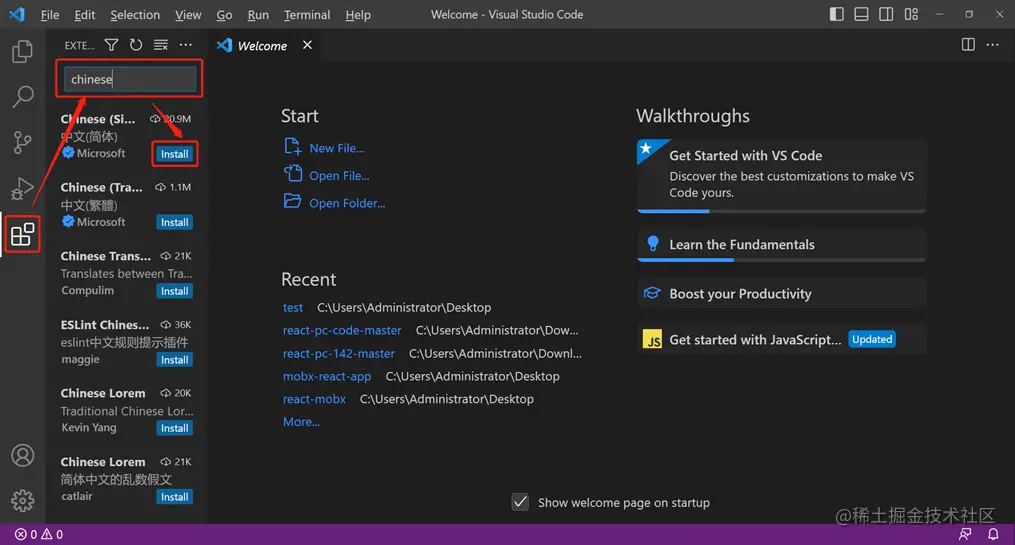This screenshot has height=545, width=1015.
Task: Open Get started with JavaScript walkthrough
Action: click(x=781, y=339)
